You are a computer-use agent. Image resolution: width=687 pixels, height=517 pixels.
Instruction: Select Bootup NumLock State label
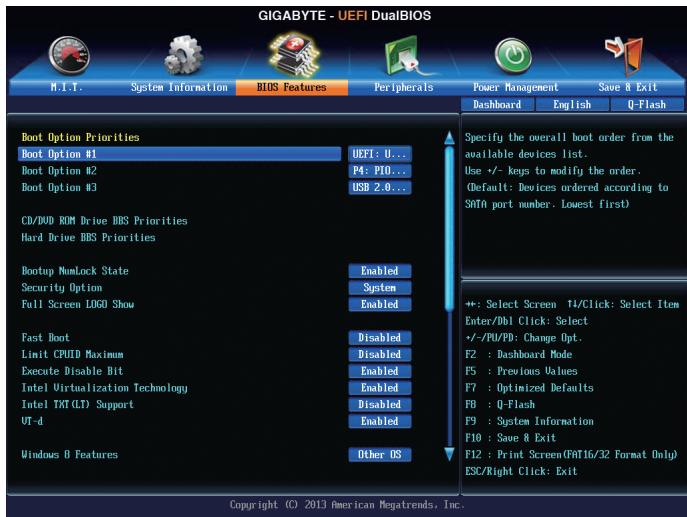[x=75, y=271]
